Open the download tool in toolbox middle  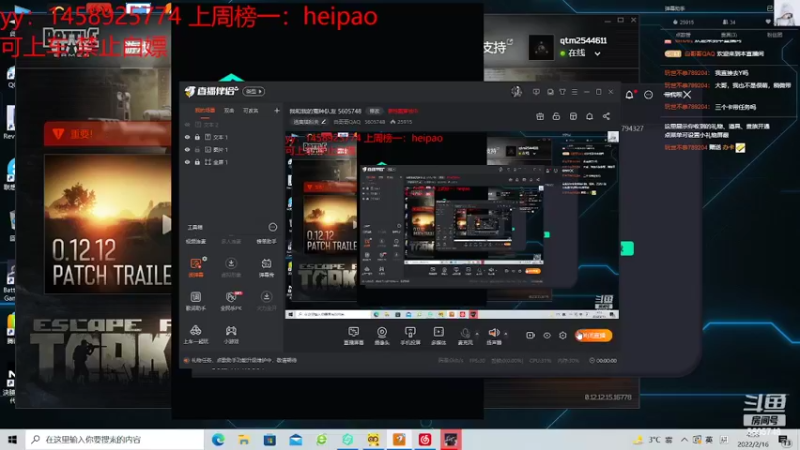231,267
